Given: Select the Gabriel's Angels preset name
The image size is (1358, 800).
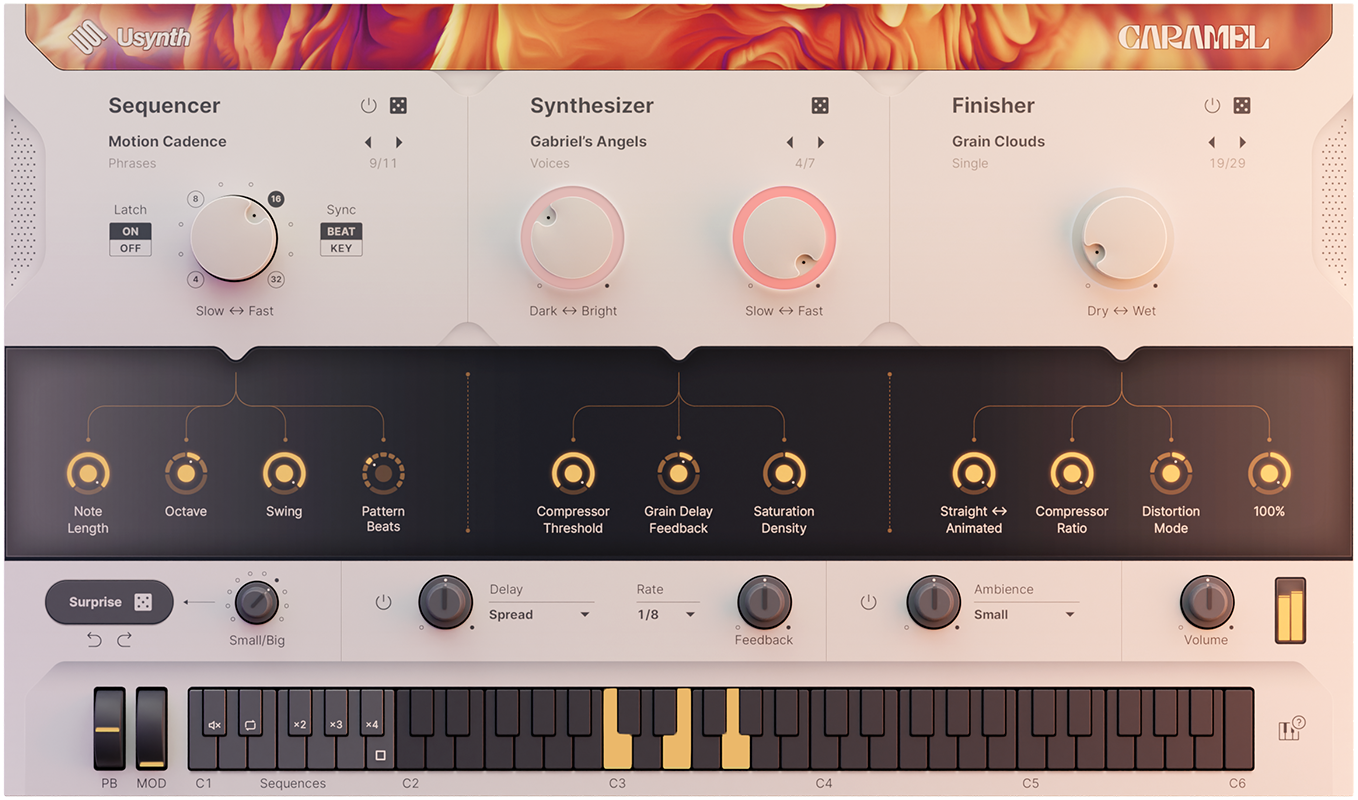Looking at the screenshot, I should 588,141.
